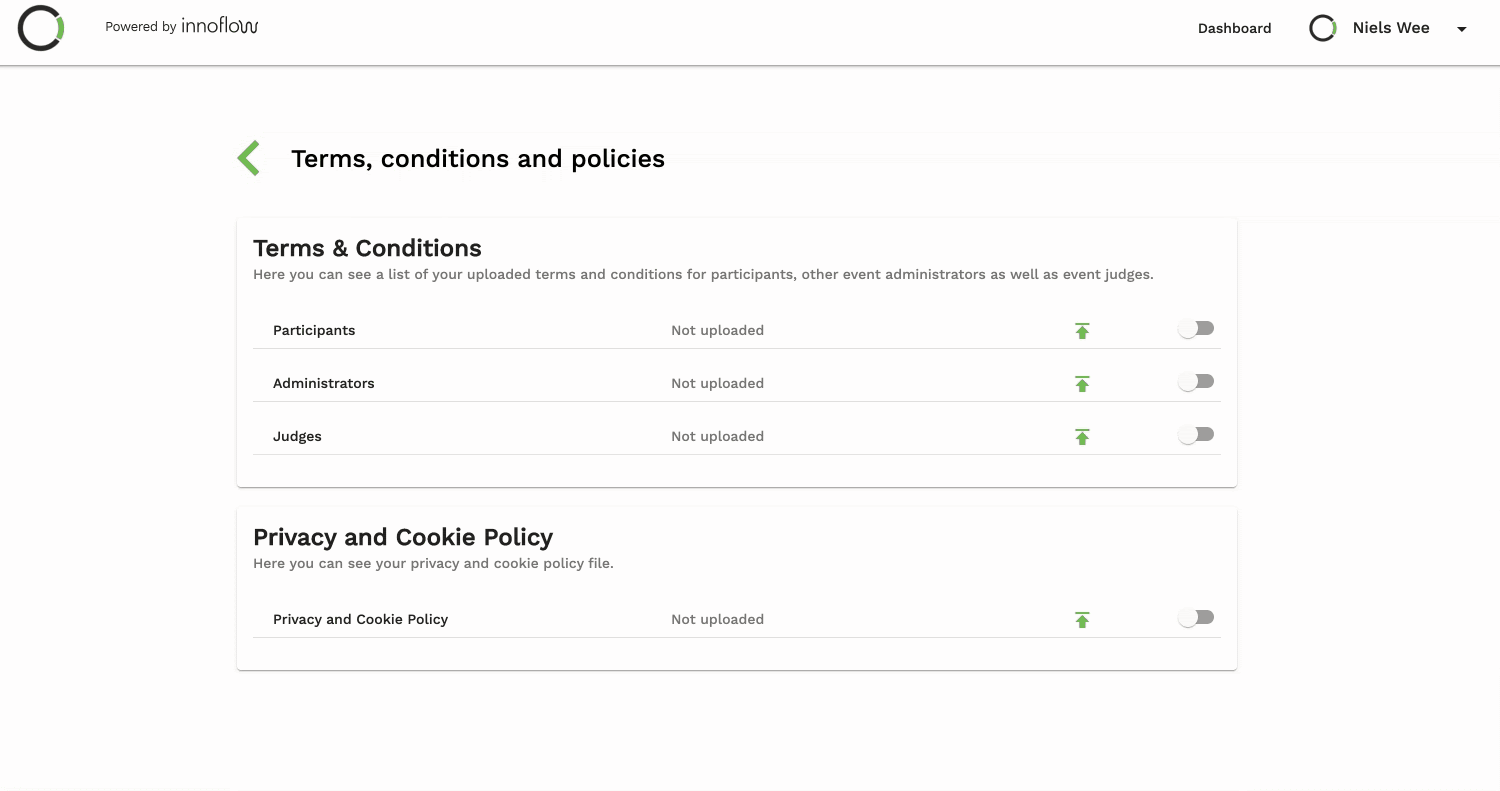The width and height of the screenshot is (1500, 791).
Task: Open the user menu dropdown arrow
Action: click(x=1461, y=29)
